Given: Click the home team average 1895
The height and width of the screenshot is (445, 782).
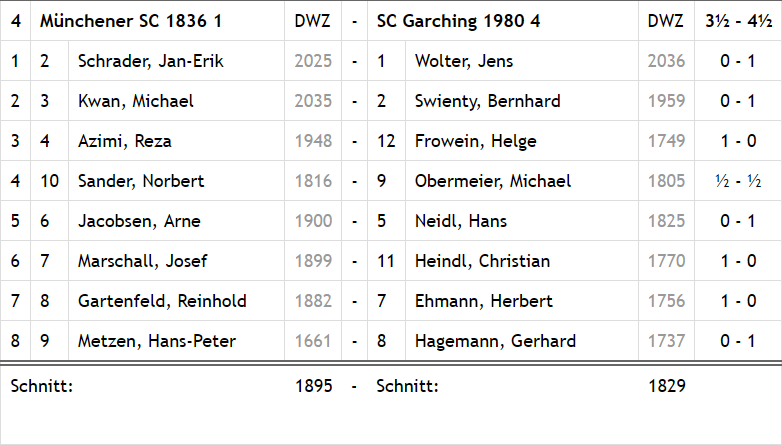Looking at the screenshot, I should click(313, 386).
